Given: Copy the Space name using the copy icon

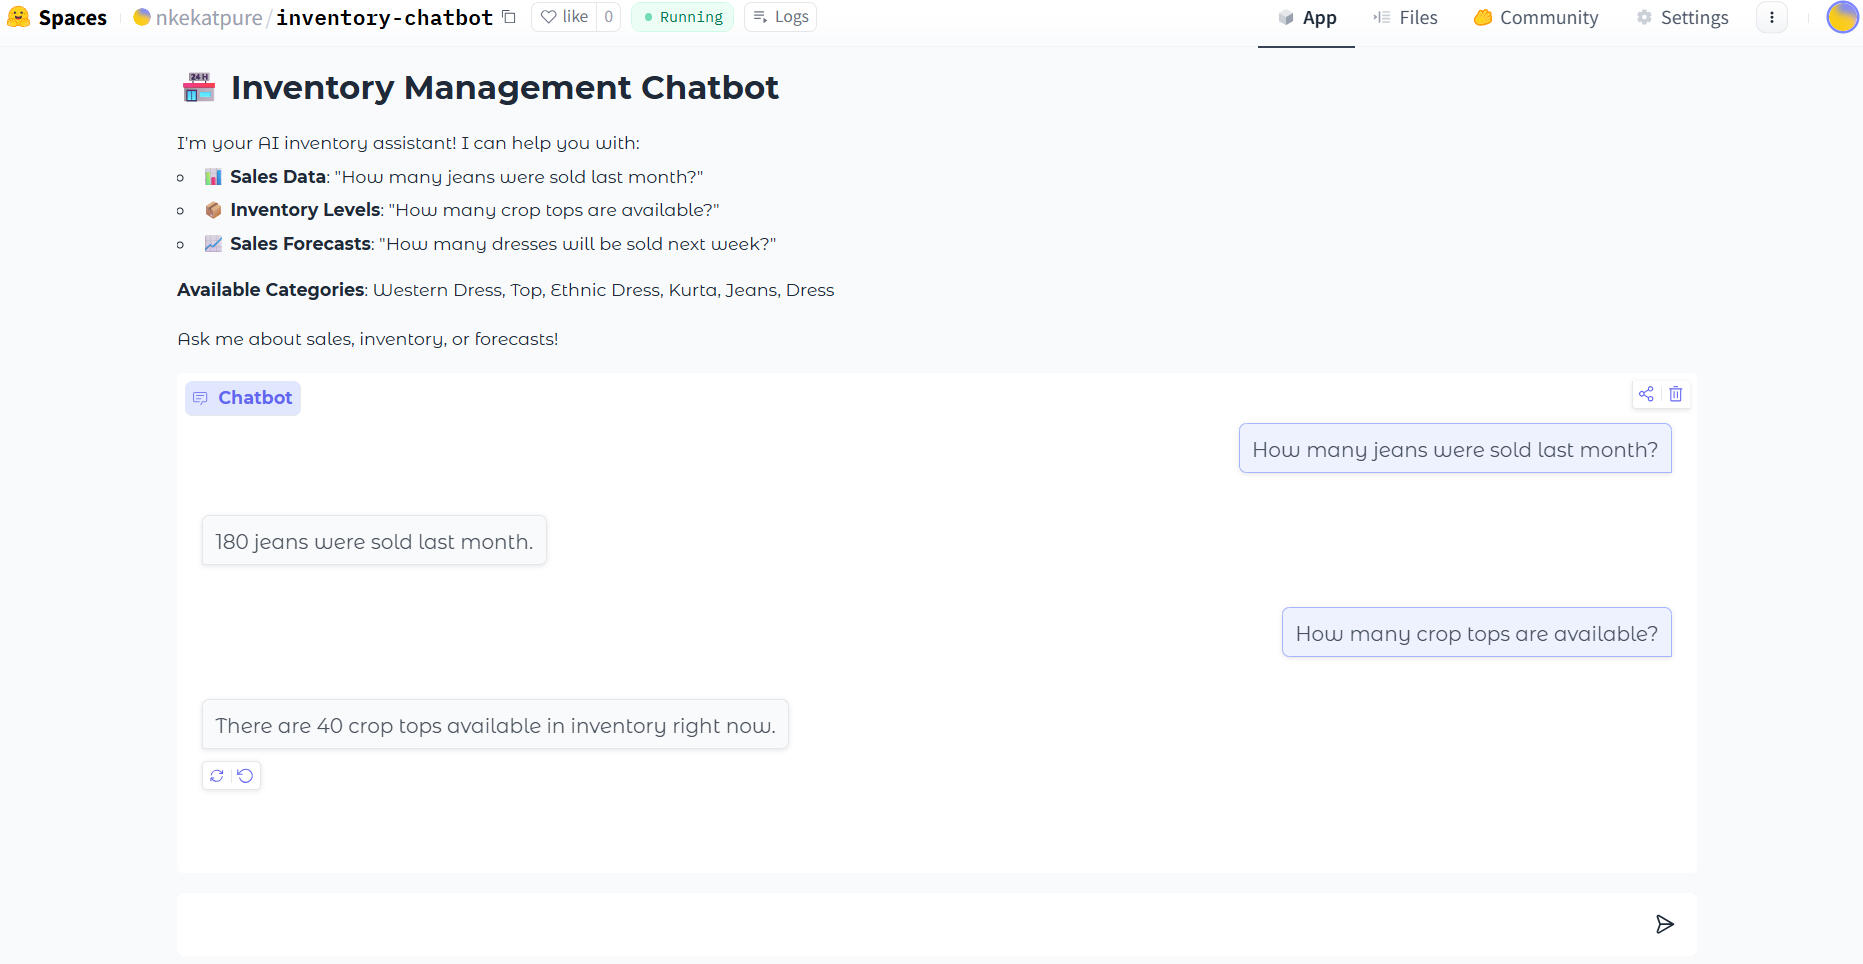Looking at the screenshot, I should [x=509, y=17].
